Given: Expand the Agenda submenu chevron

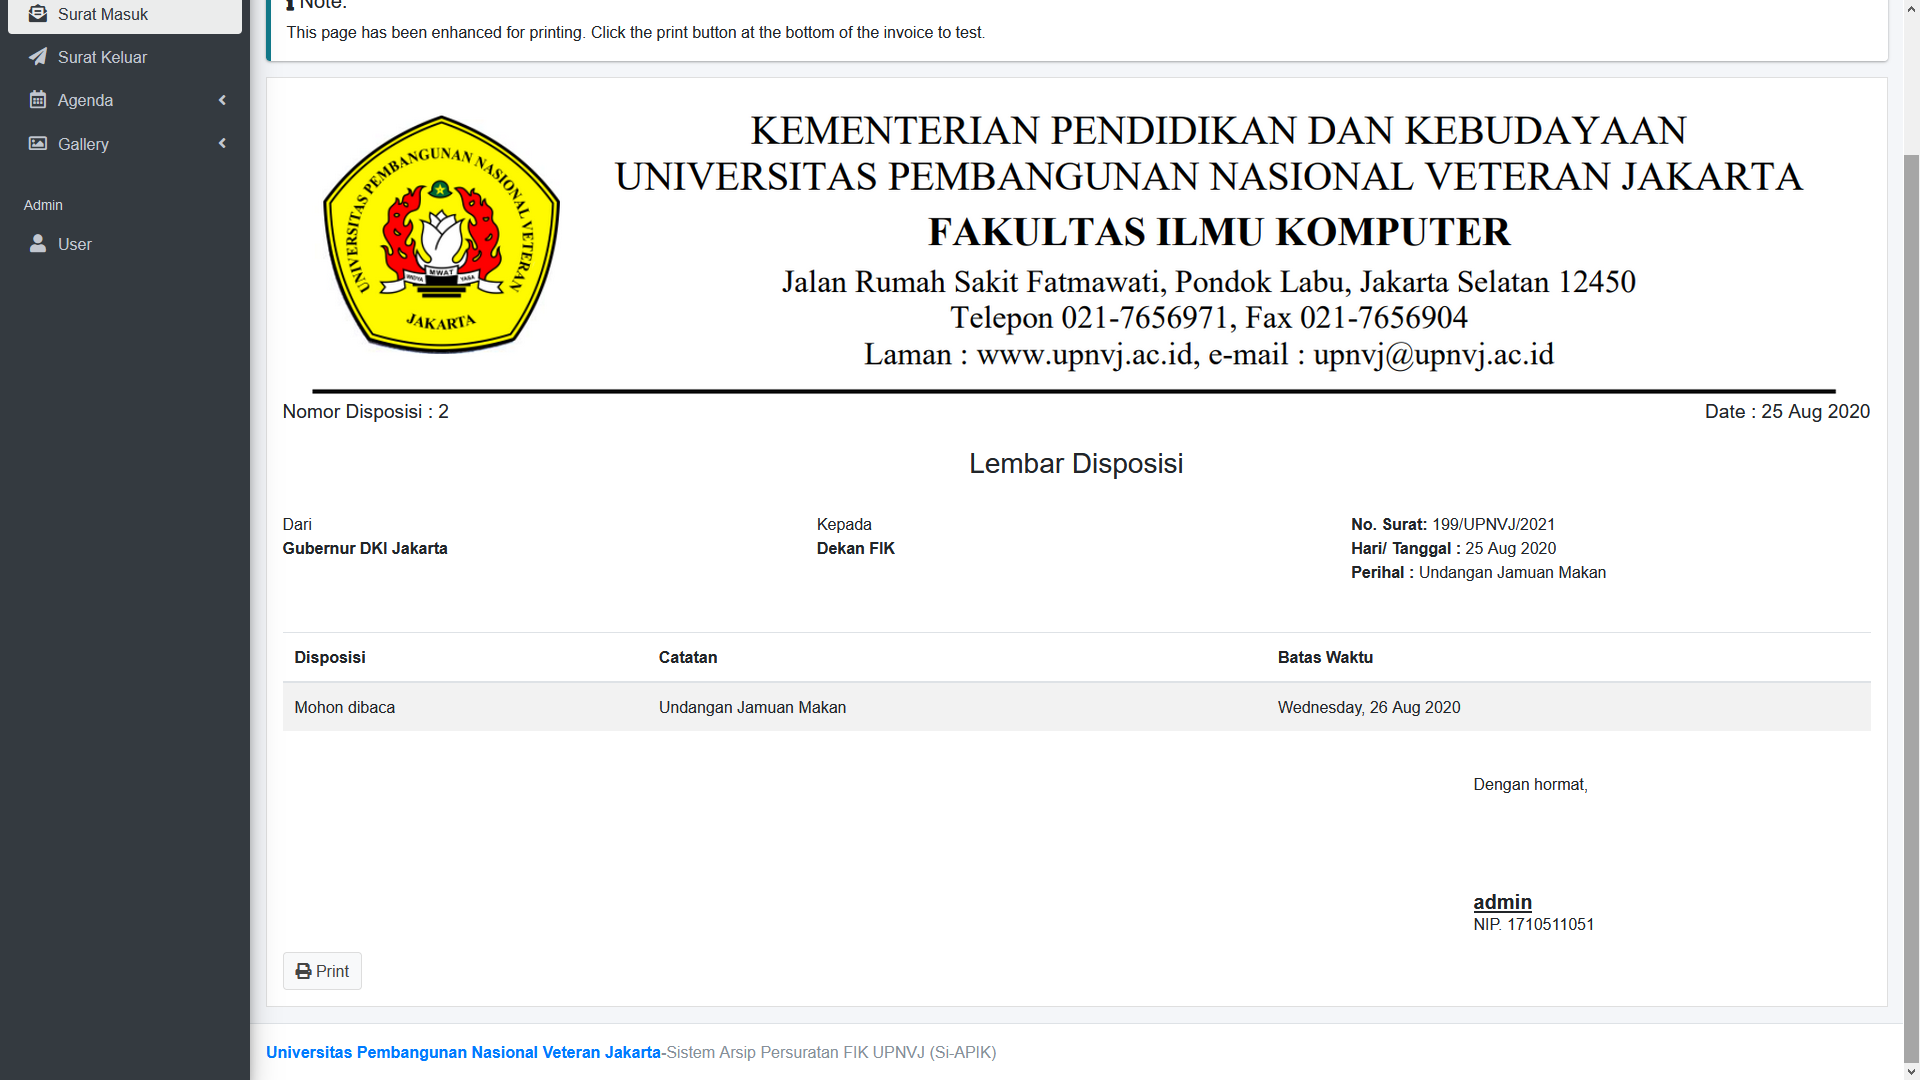Looking at the screenshot, I should click(x=222, y=100).
